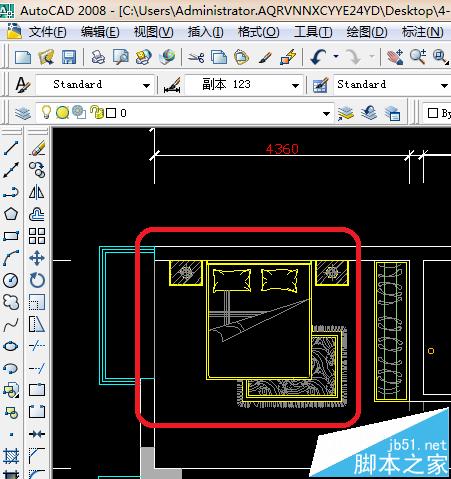
Task: Open the Hatch tool
Action: point(11,456)
